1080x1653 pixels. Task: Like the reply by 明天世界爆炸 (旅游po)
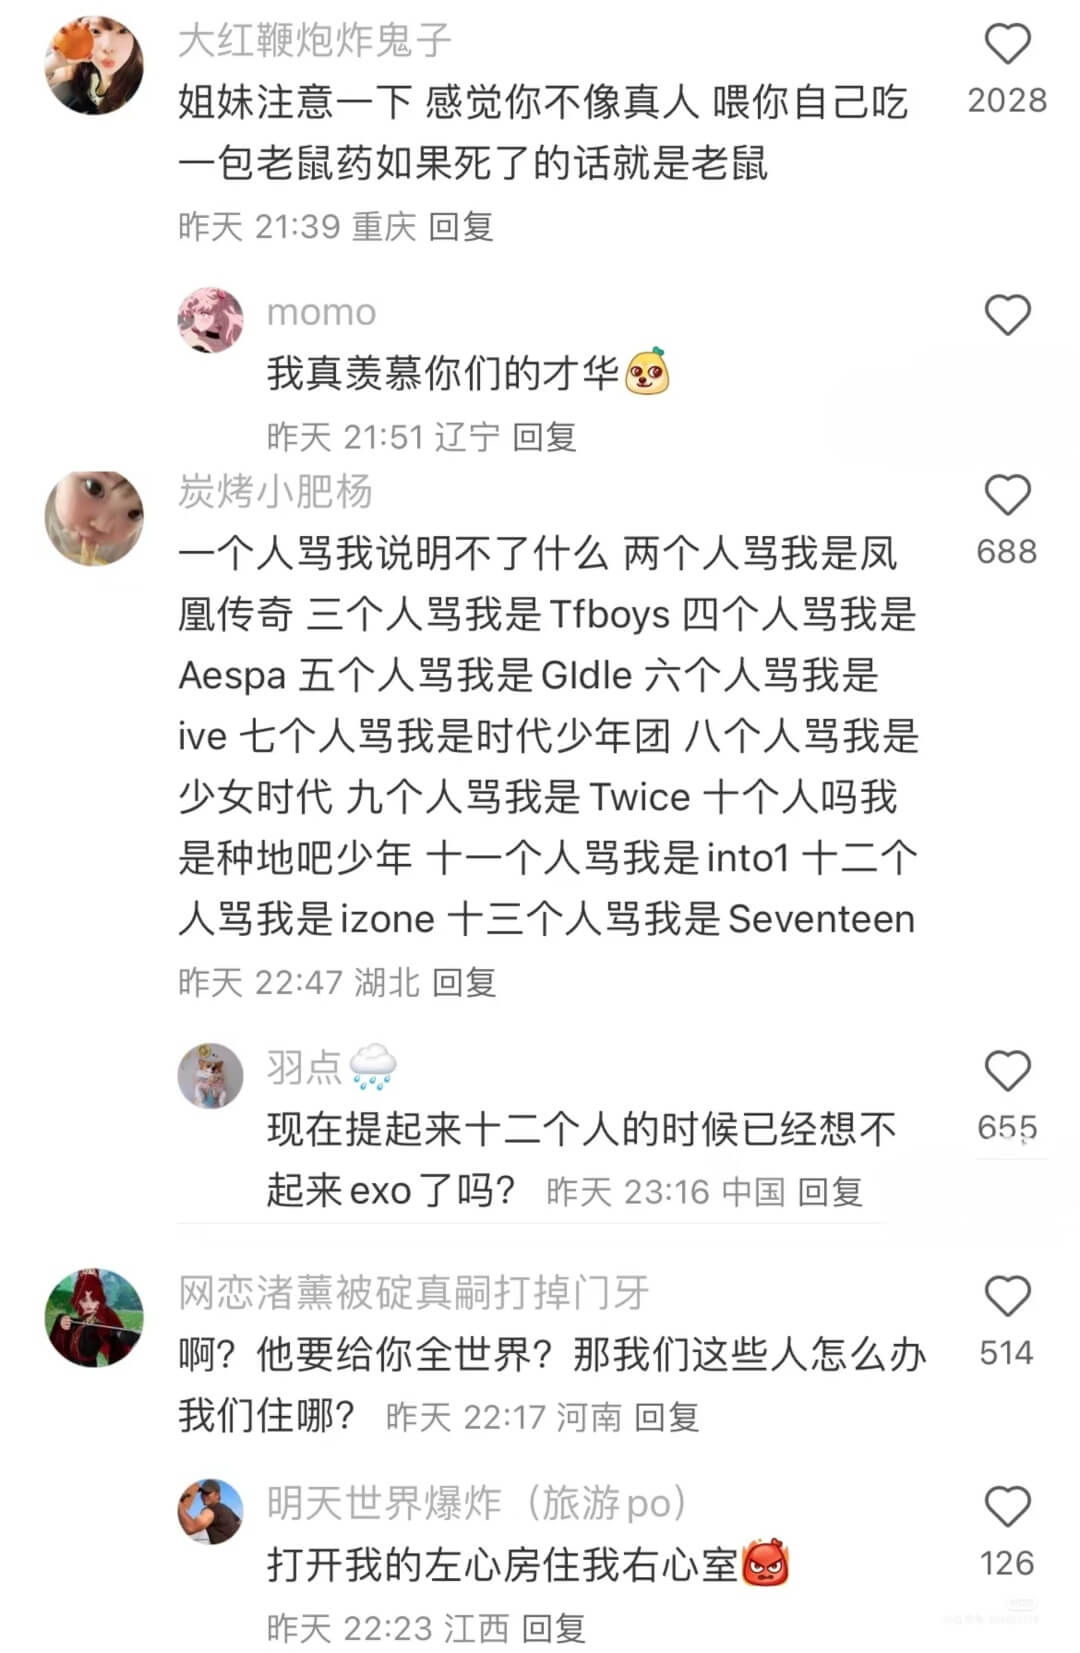point(1007,1506)
